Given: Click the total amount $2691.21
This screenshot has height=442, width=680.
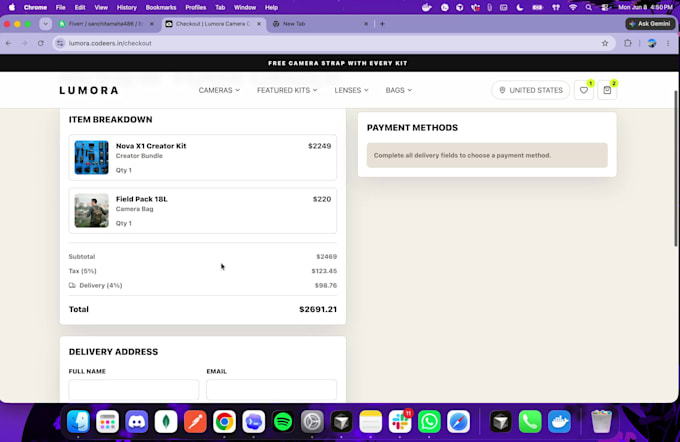Looking at the screenshot, I should coord(318,309).
